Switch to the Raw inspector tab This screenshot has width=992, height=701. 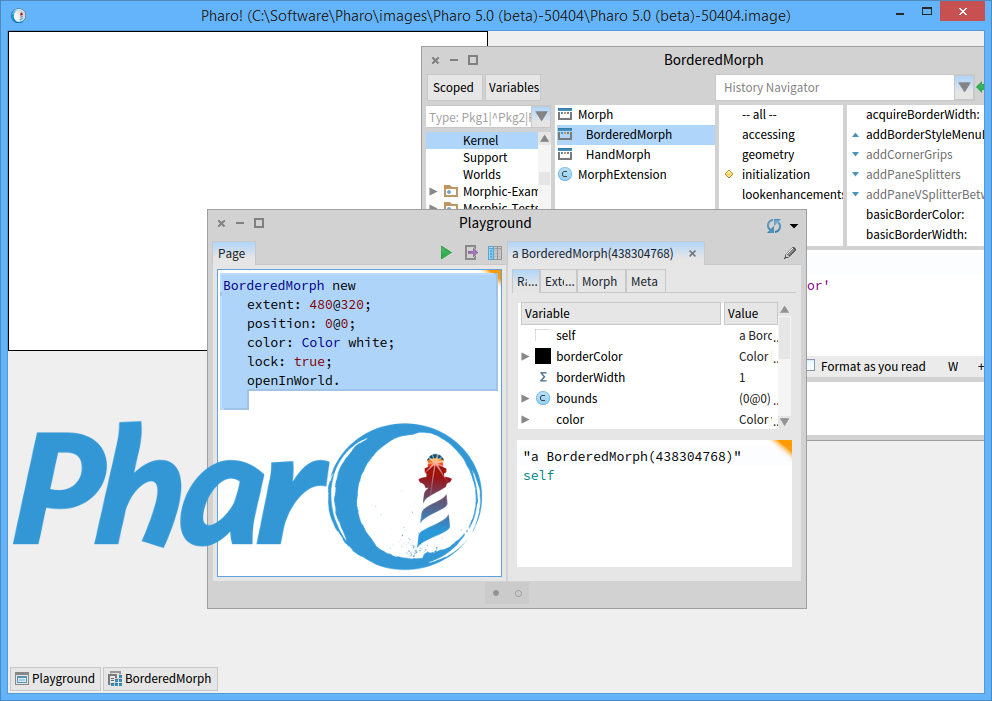[x=527, y=282]
